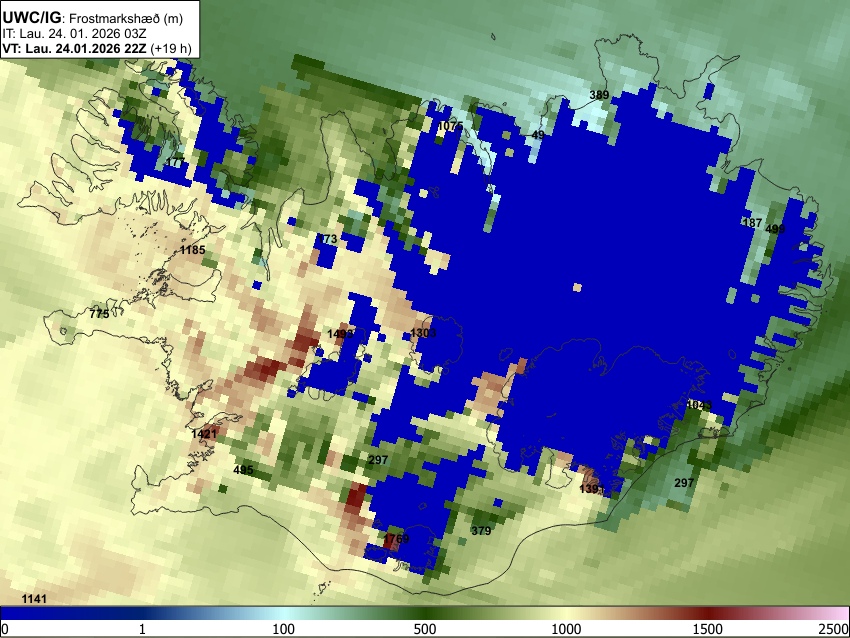850x638 pixels.
Task: Click the map value label 1421
Action: point(204,434)
